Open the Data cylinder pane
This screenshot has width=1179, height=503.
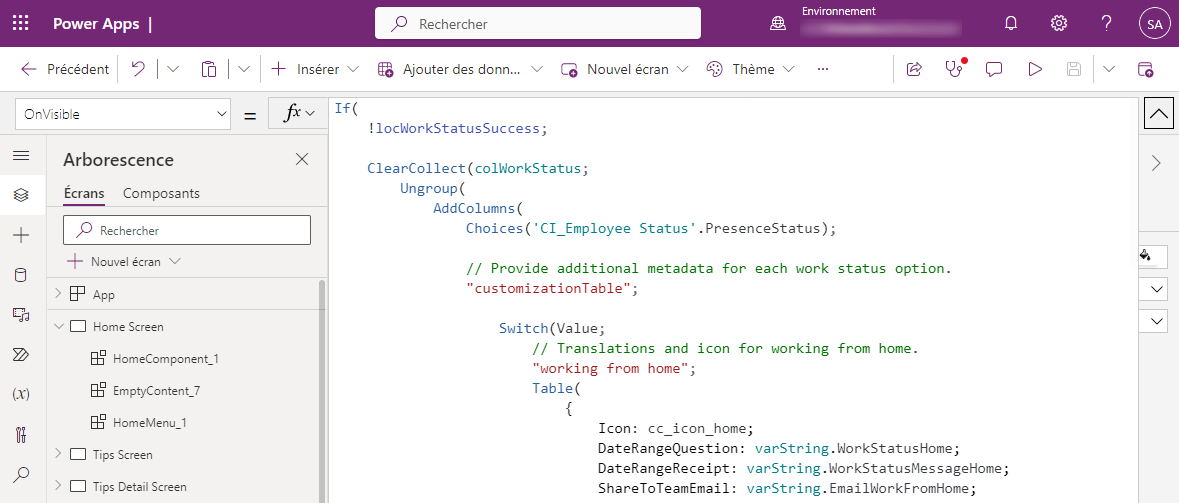[x=21, y=275]
